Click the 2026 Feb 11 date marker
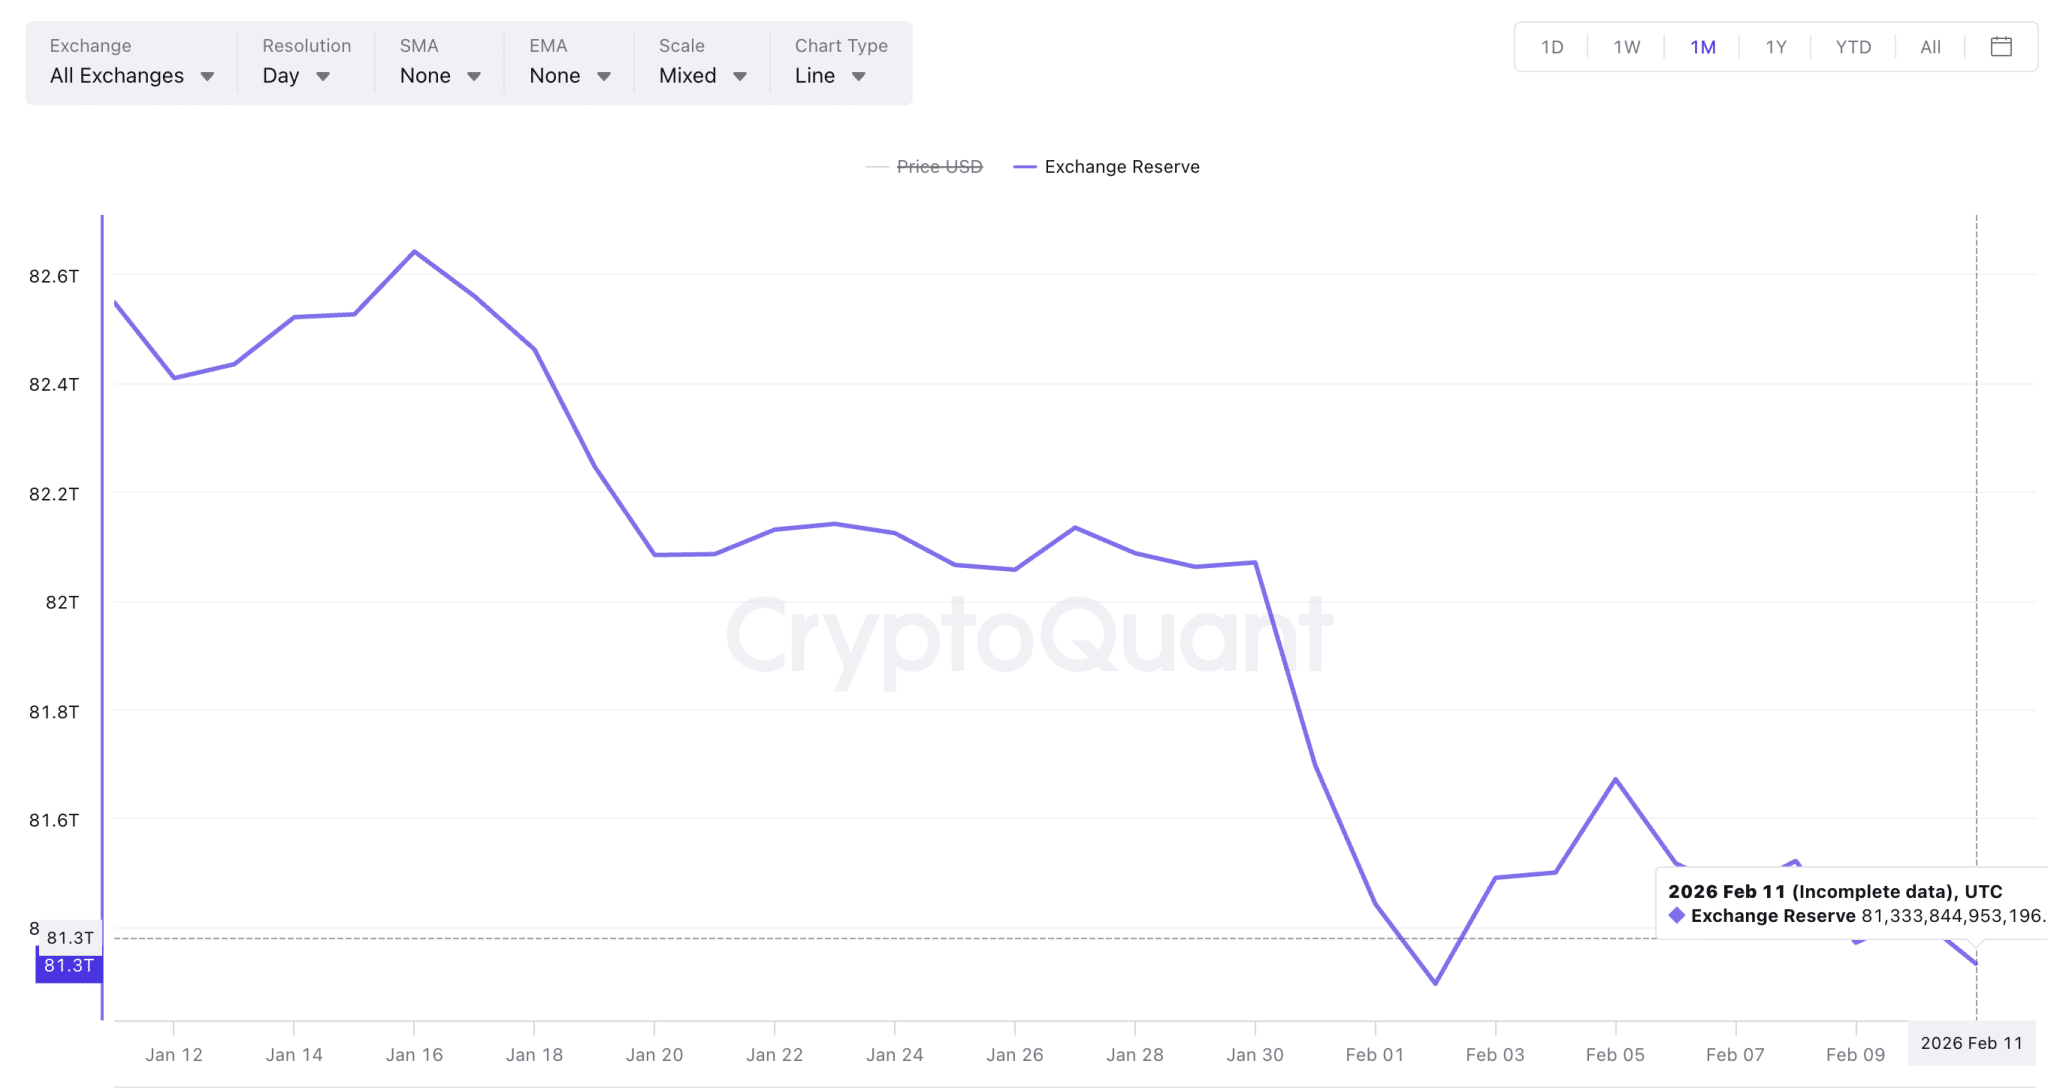The width and height of the screenshot is (2048, 1088). tap(1971, 1043)
